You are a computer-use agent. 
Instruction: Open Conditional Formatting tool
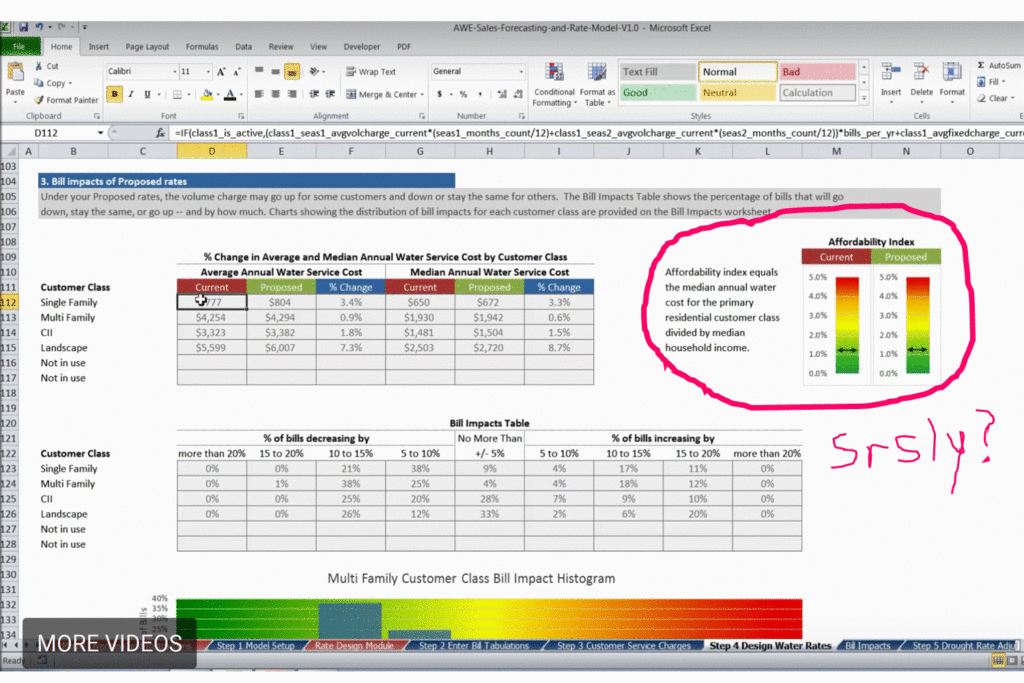552,74
